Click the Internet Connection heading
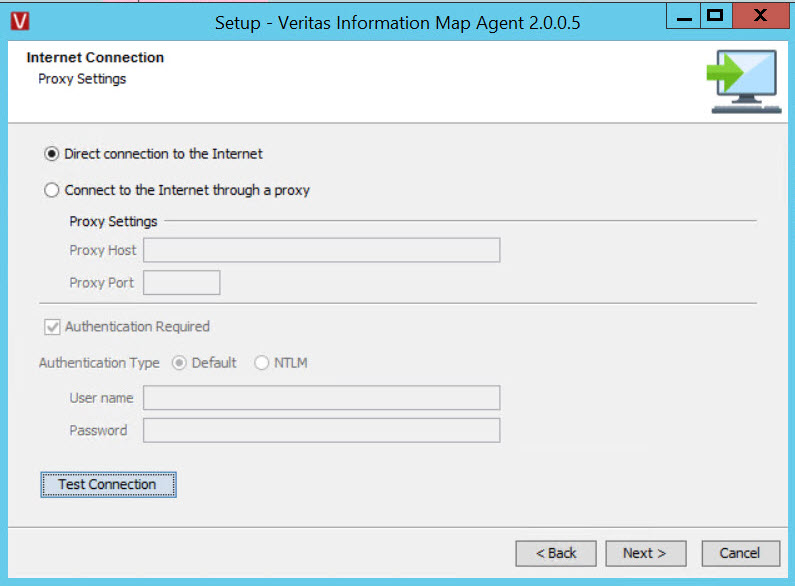Image resolution: width=795 pixels, height=586 pixels. (95, 57)
